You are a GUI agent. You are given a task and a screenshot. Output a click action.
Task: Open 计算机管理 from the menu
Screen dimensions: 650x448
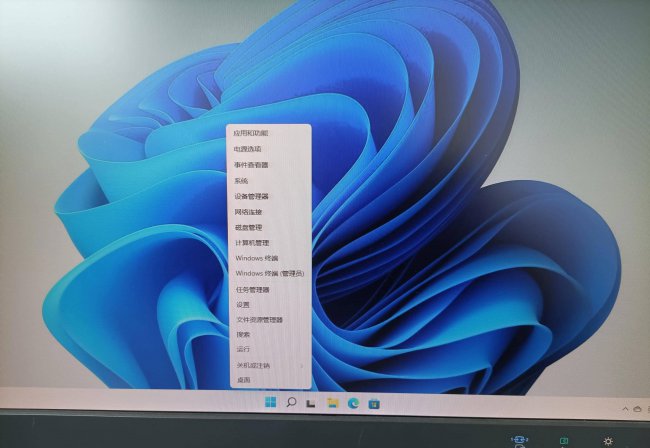(269, 243)
